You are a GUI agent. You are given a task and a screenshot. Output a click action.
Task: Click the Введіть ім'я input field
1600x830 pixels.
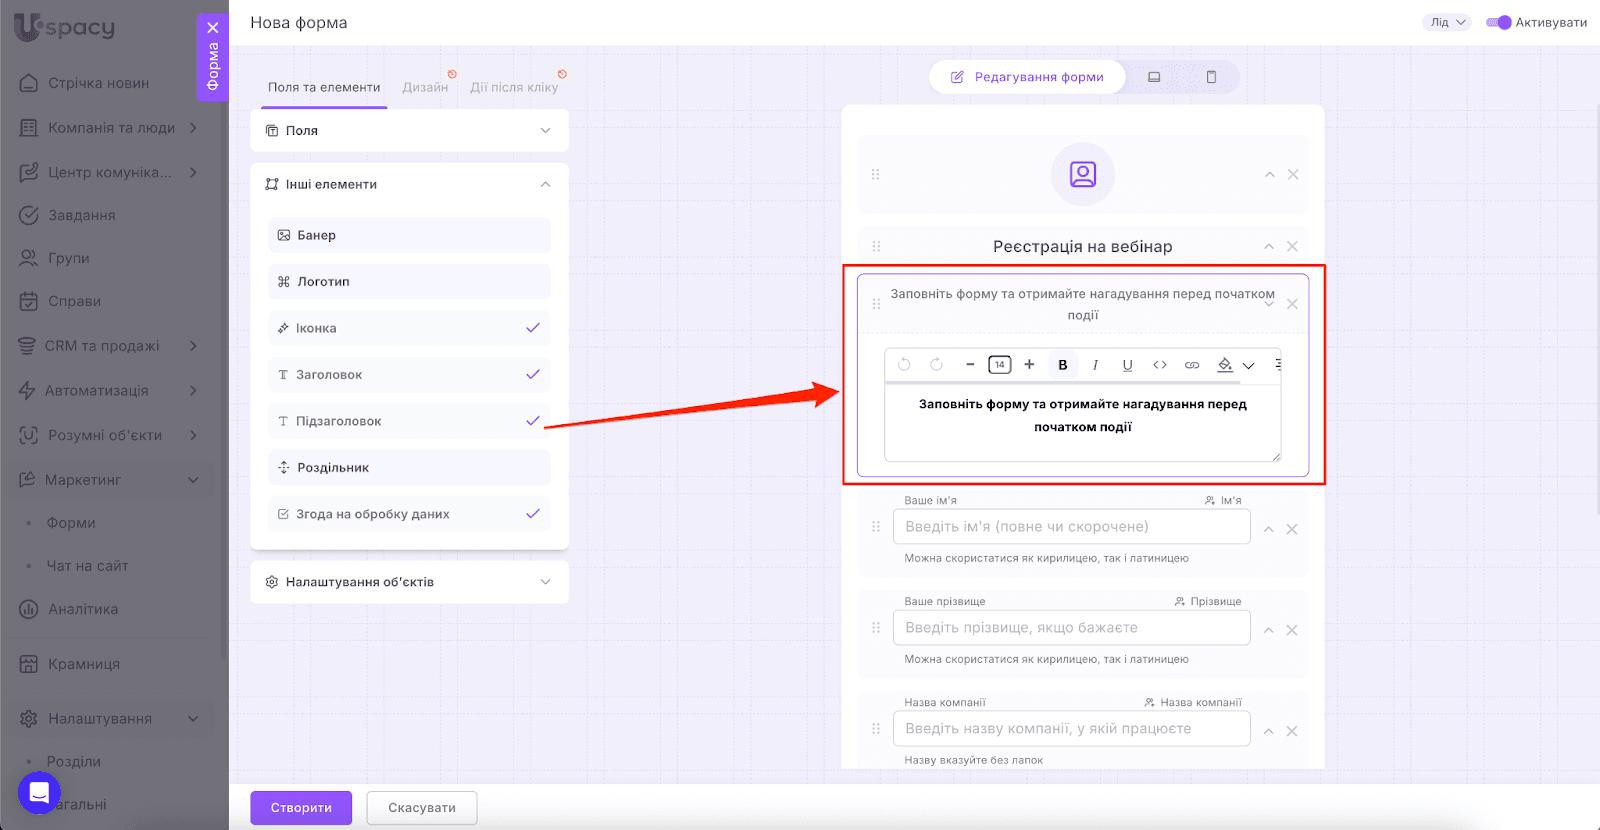1071,527
